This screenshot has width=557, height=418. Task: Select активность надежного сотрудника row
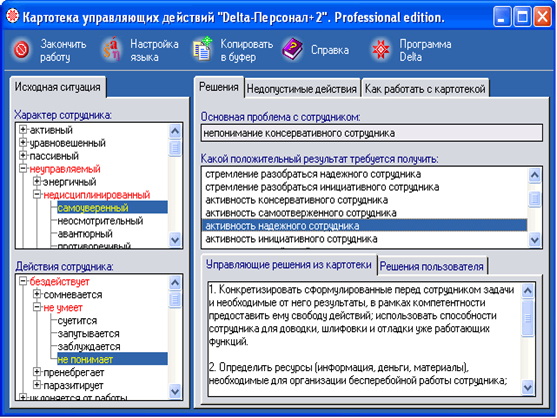point(364,226)
